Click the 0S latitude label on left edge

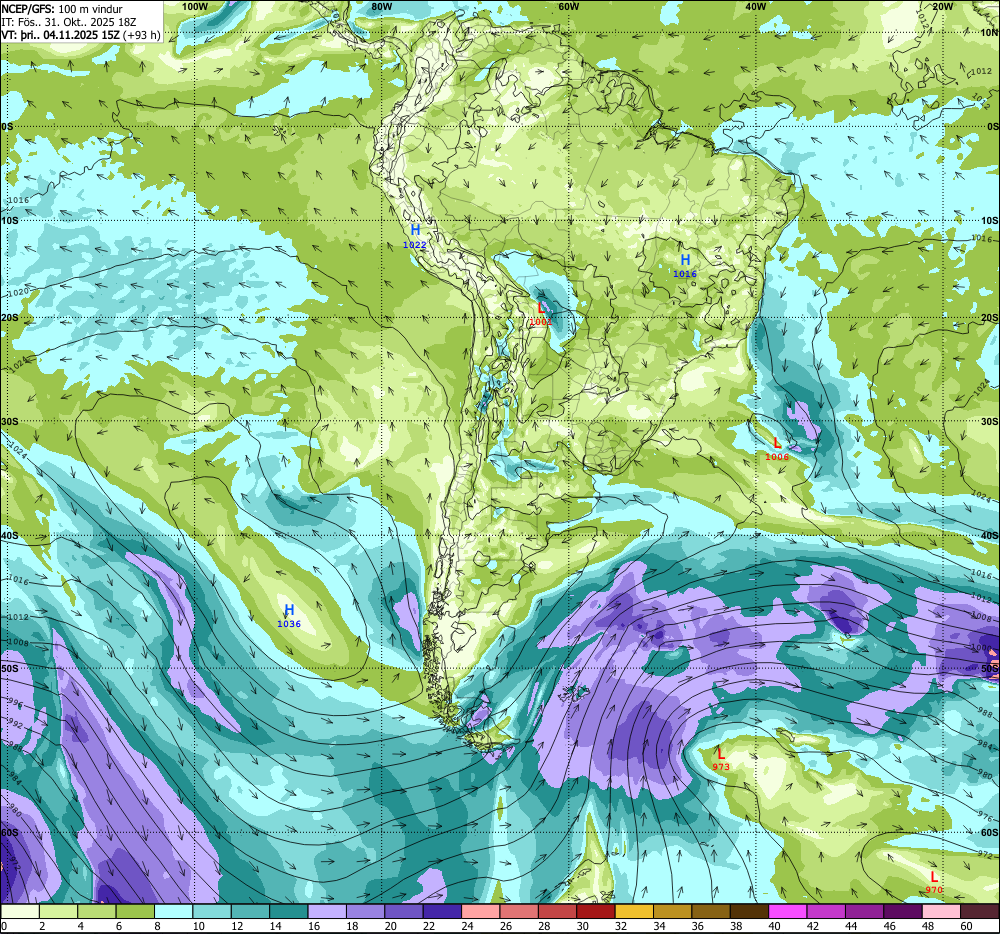click(7, 127)
